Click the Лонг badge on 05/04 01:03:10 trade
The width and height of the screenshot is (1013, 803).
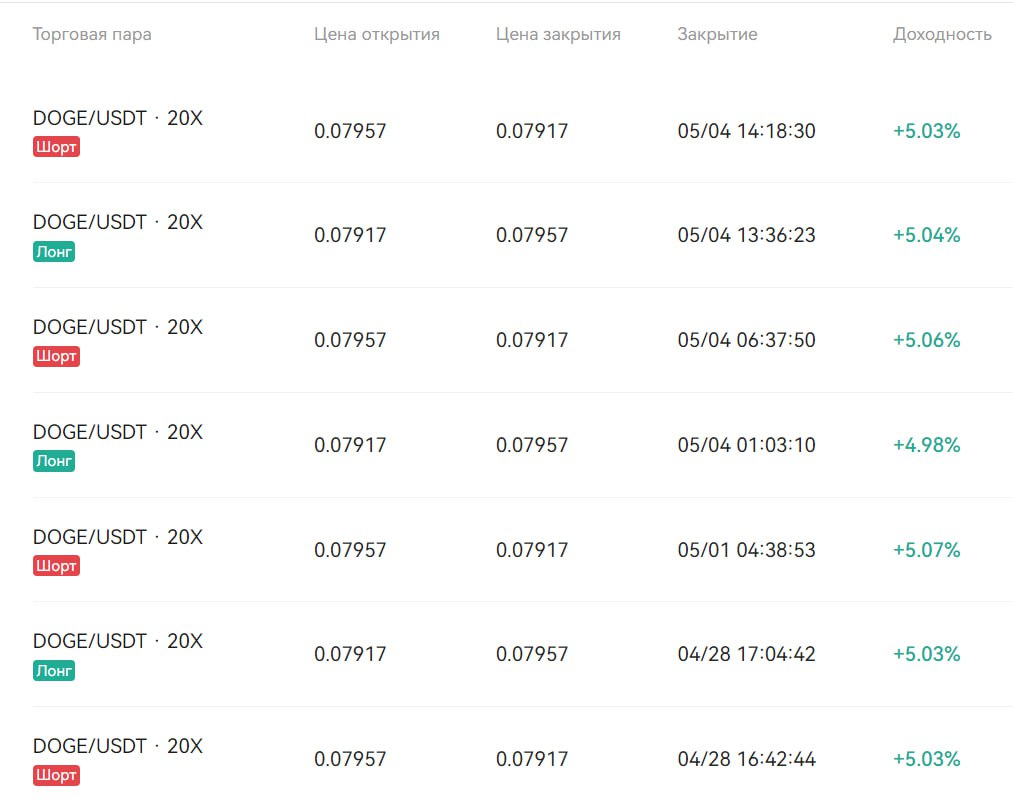click(x=54, y=461)
